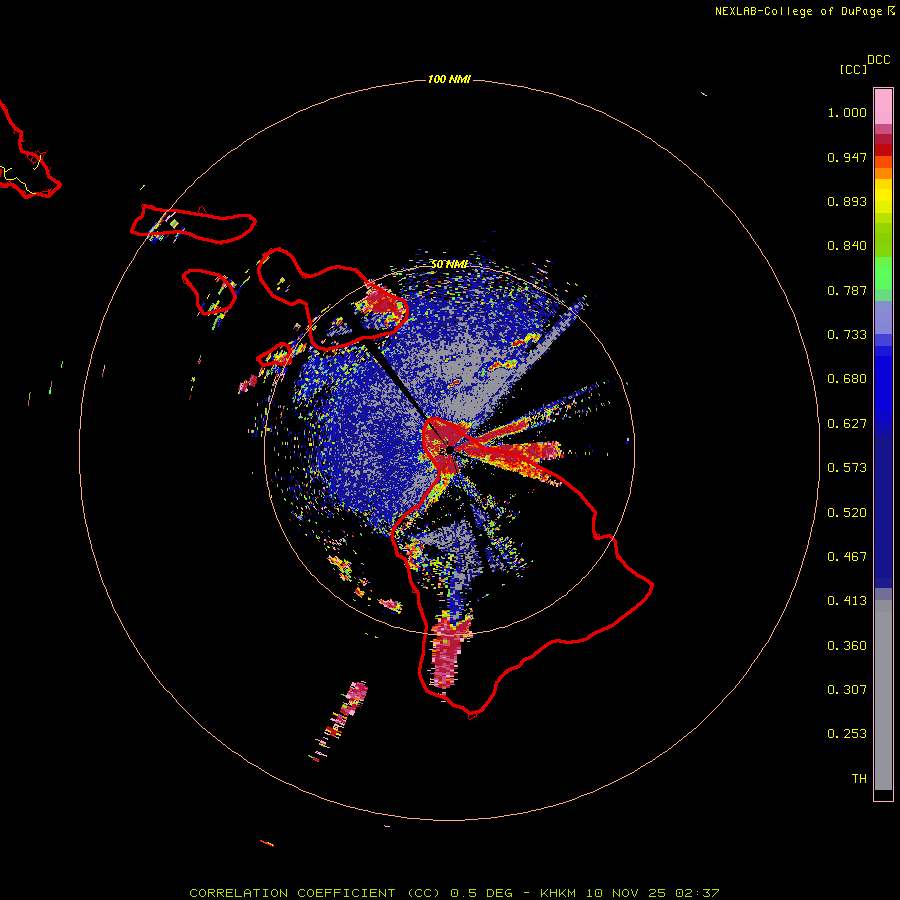Click the 50 NMI range ring label
The width and height of the screenshot is (900, 900).
(449, 264)
